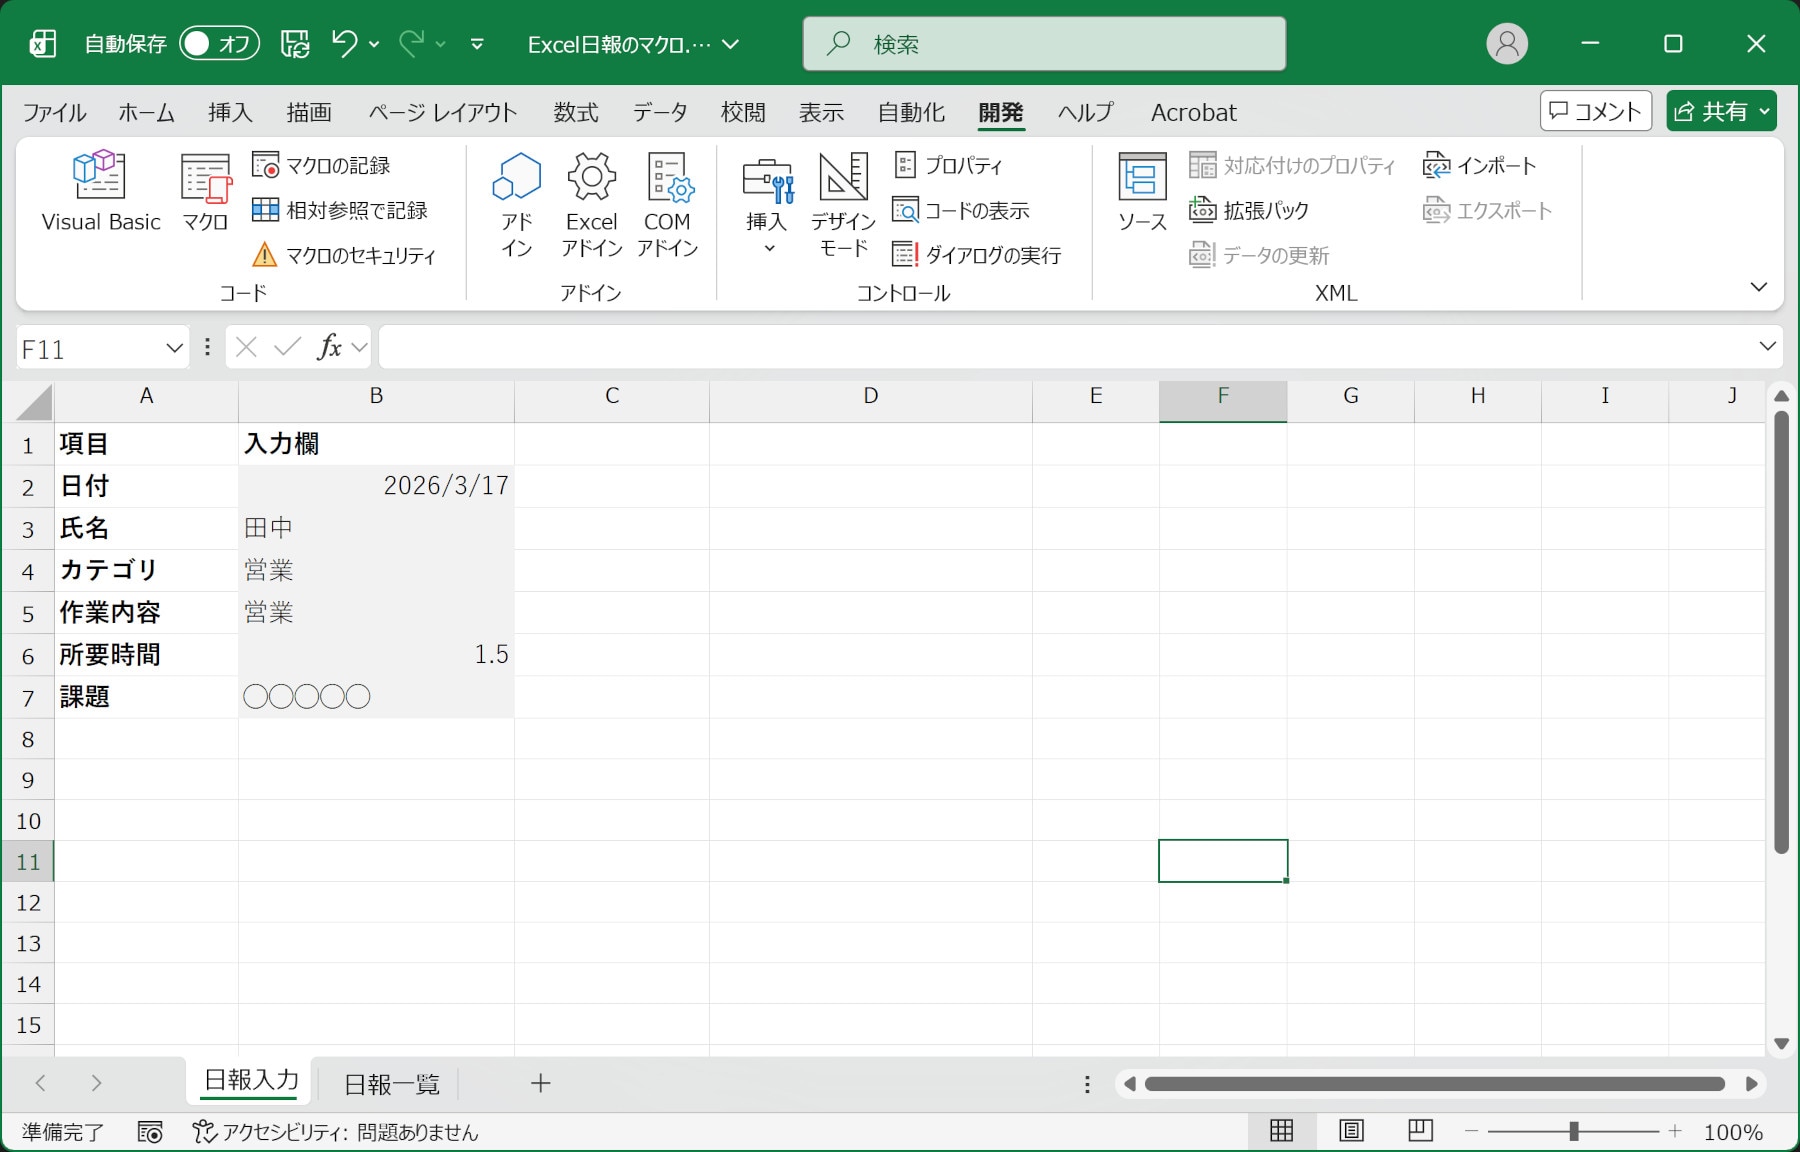Click the マクロ (Macros) icon
The image size is (1800, 1152).
[x=205, y=192]
